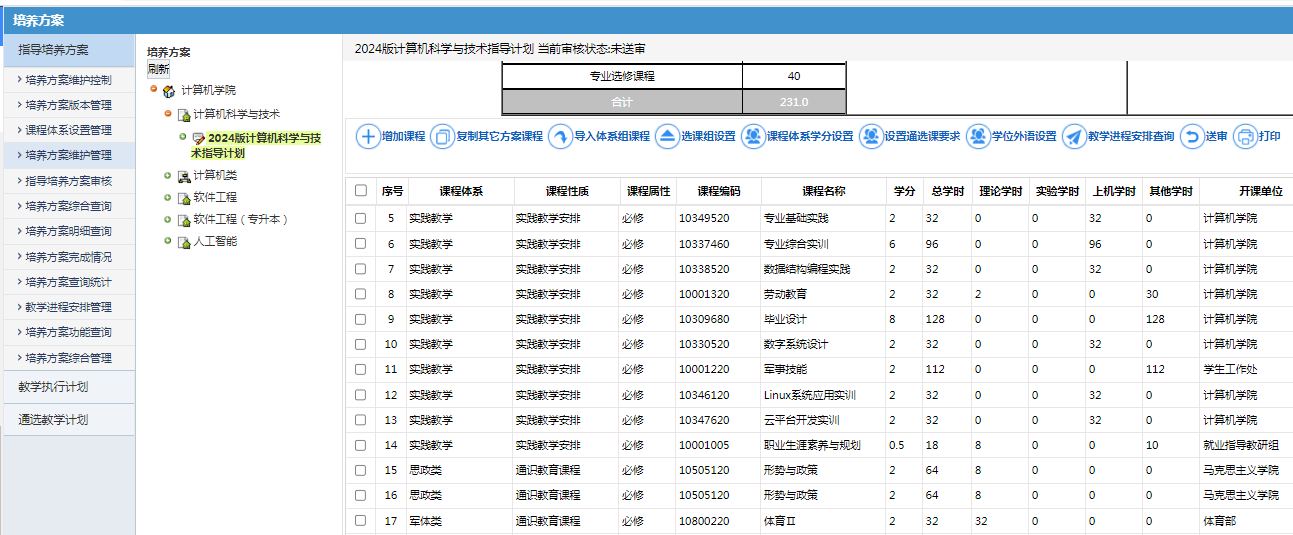Click the pencil icon beside 2024版计算机科学与技术指导计划
Image resolution: width=1293 pixels, height=535 pixels.
click(198, 138)
